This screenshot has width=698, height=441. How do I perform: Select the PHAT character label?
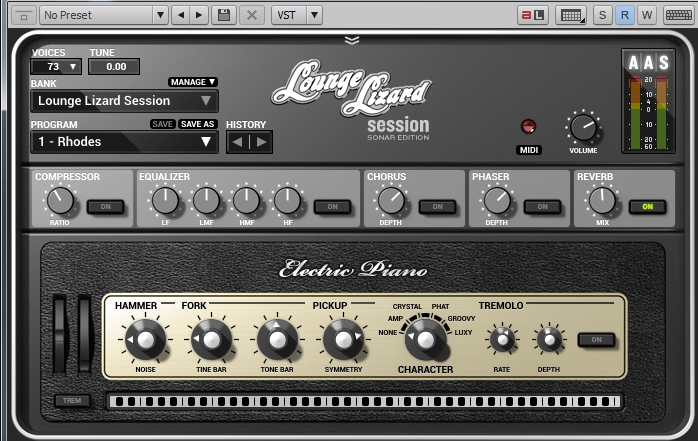pos(440,307)
